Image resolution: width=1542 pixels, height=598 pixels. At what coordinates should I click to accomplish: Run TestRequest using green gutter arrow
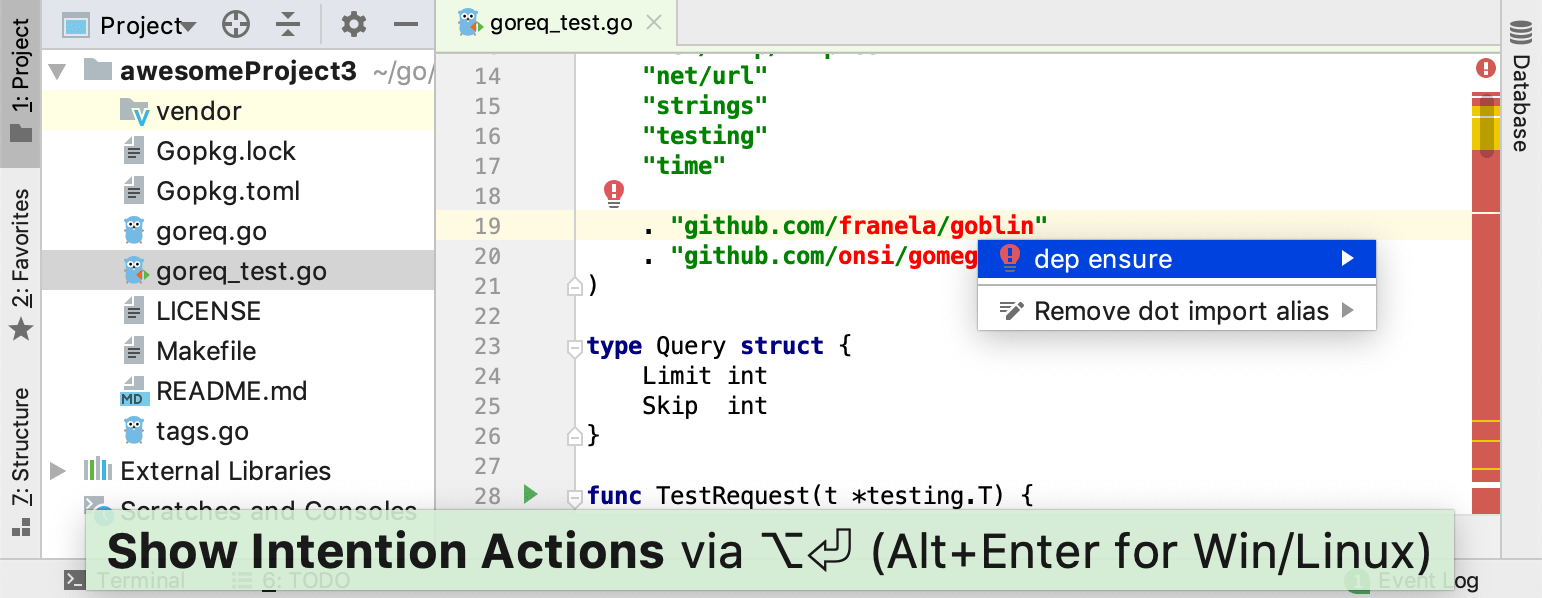pos(530,494)
